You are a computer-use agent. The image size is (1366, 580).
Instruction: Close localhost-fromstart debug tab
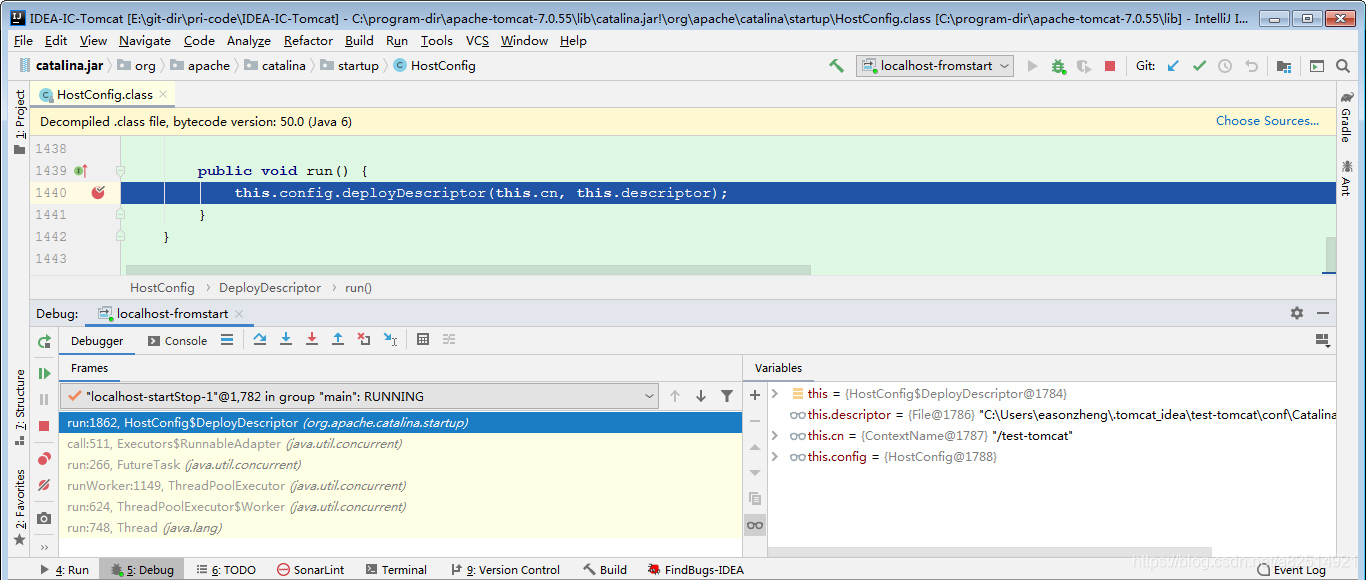[239, 314]
